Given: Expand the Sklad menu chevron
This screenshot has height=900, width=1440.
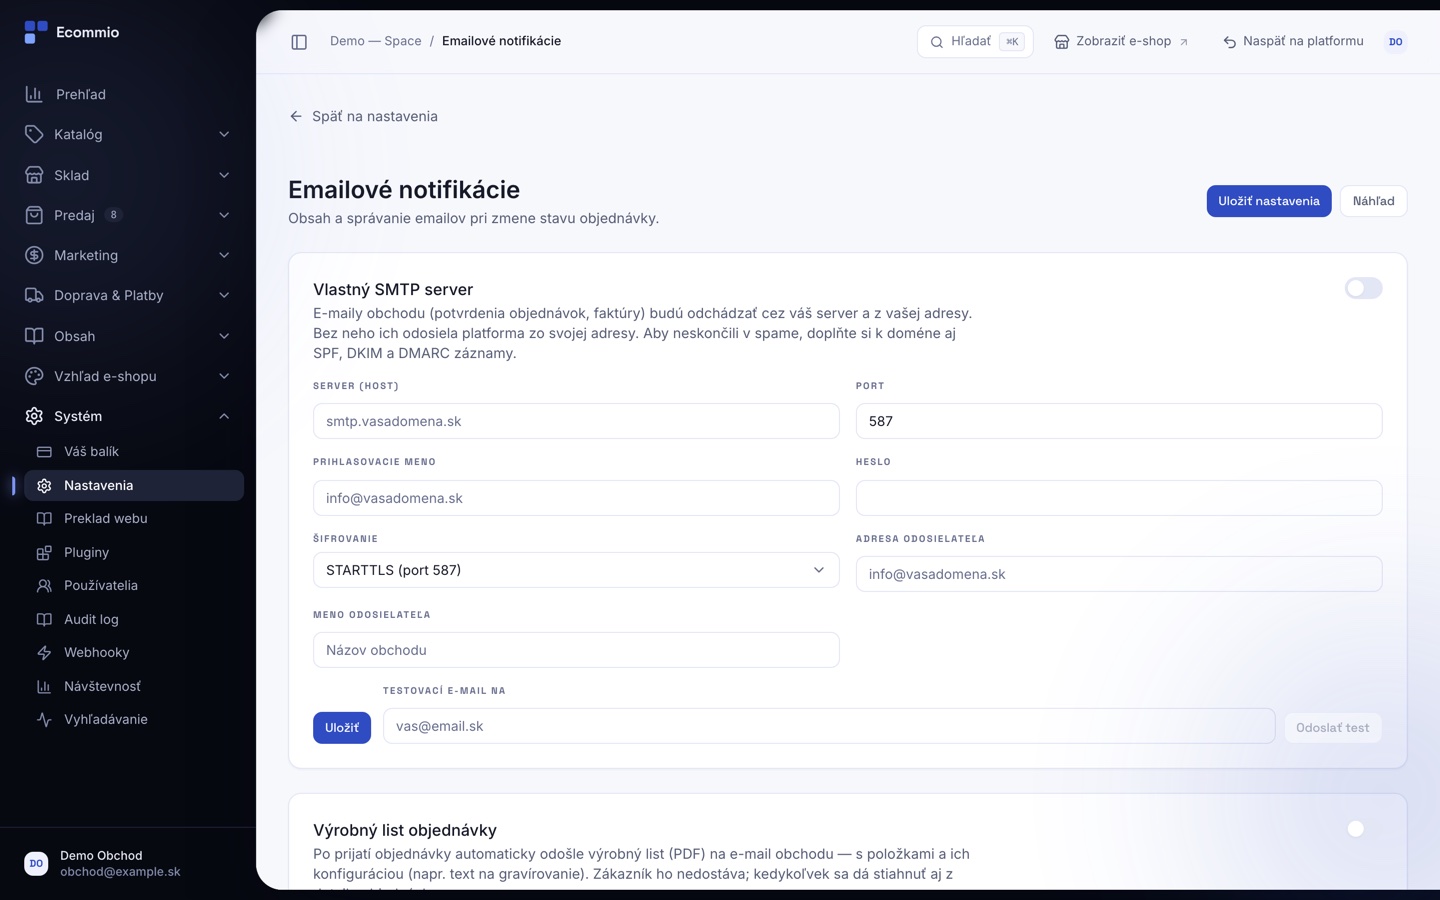Looking at the screenshot, I should [x=224, y=175].
